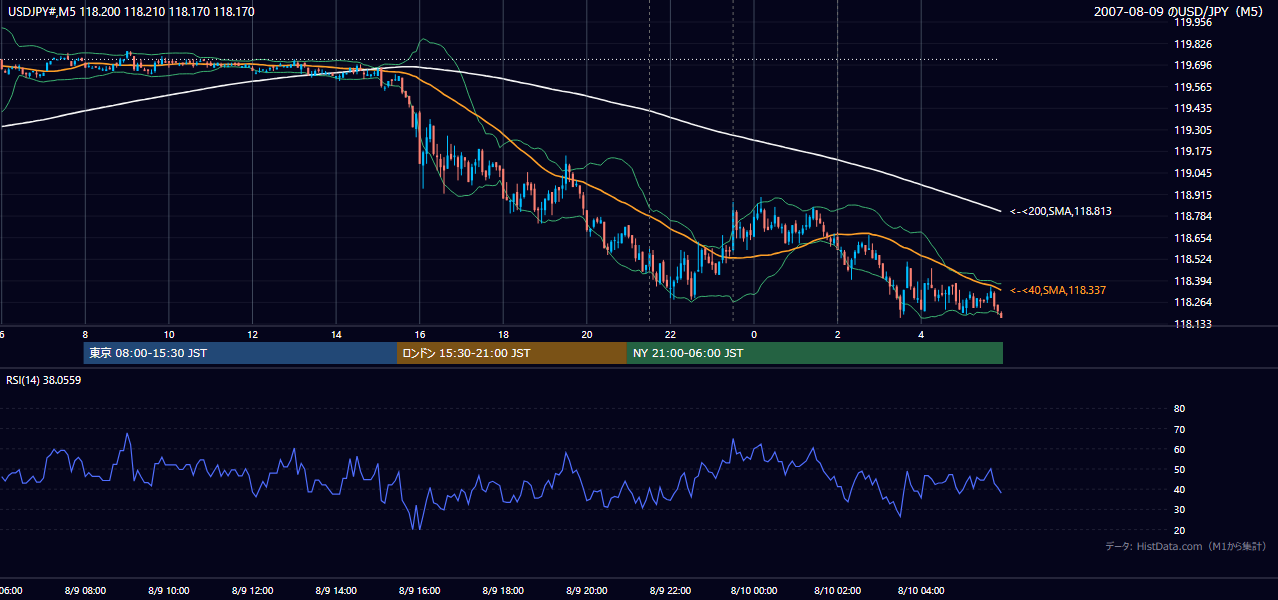
Task: Click the 8/9 20:00 bottom timeline label
Action: 587,591
